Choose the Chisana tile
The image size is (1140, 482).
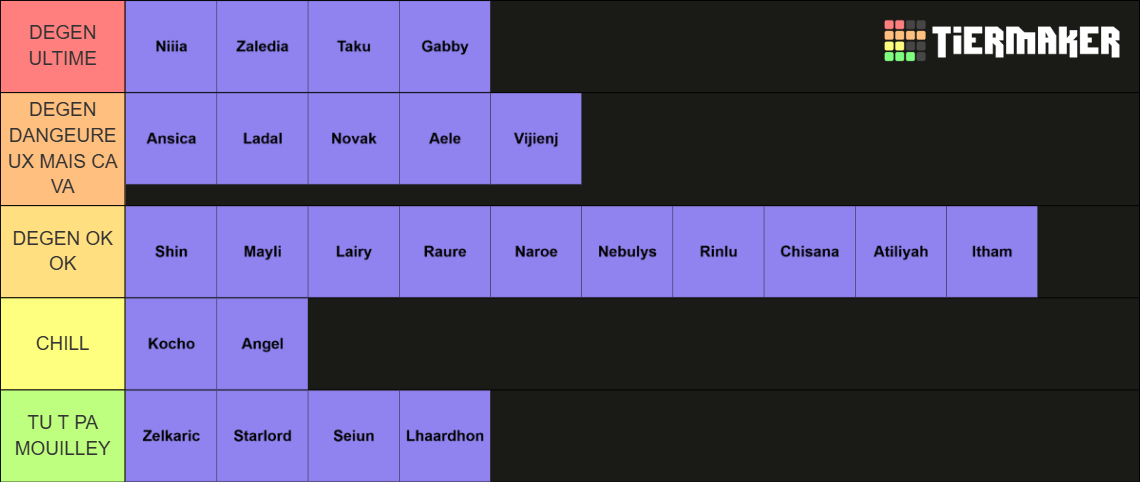click(x=809, y=252)
